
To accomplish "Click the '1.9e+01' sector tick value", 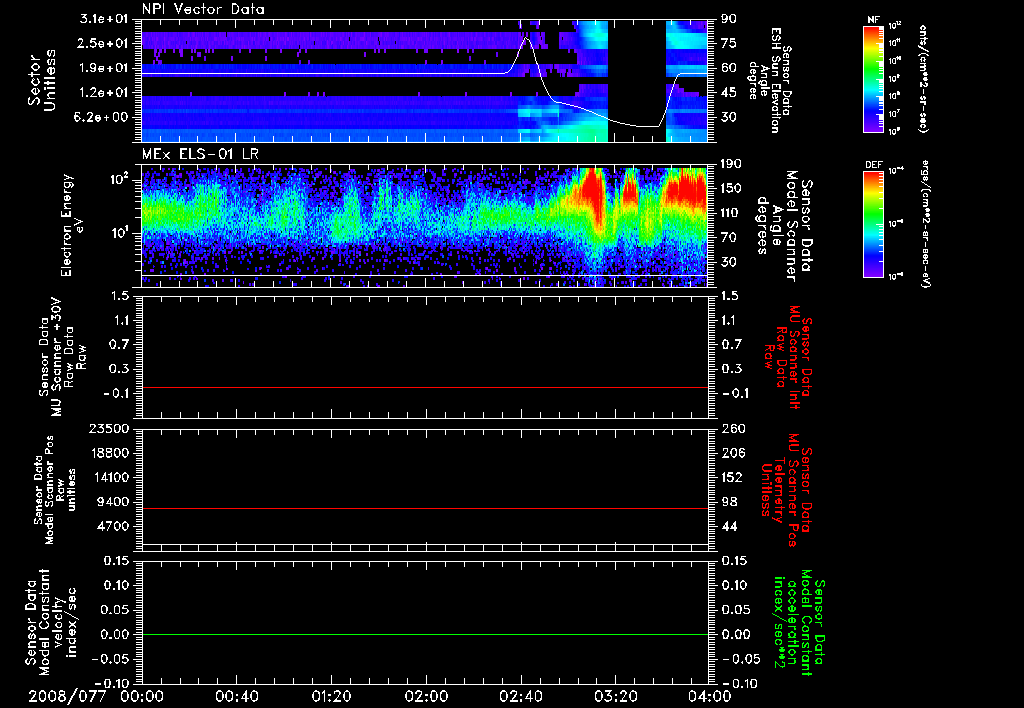I will (x=104, y=68).
